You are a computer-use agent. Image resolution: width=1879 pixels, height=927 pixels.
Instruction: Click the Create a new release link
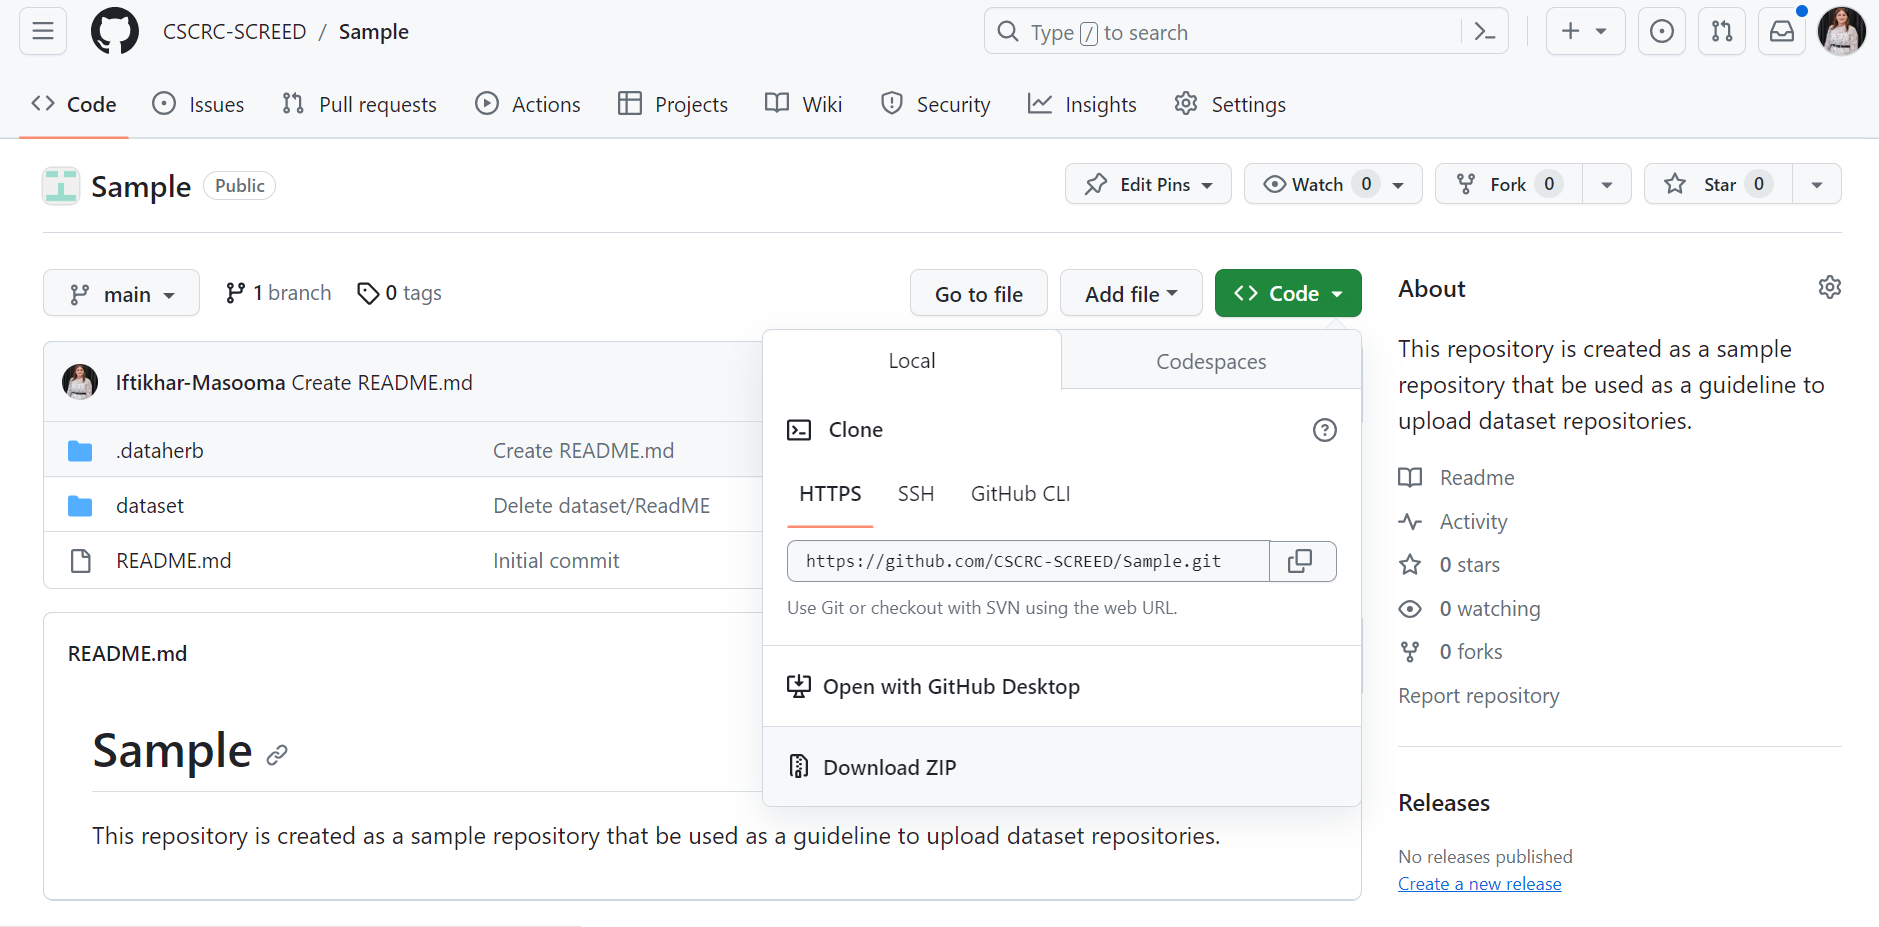[1479, 884]
